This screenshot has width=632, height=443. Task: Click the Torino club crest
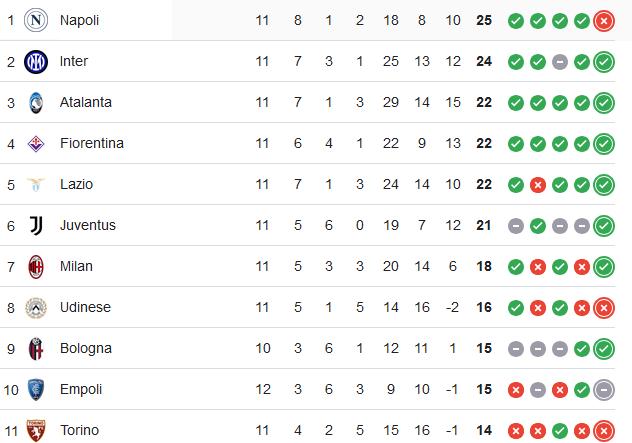[x=36, y=431]
